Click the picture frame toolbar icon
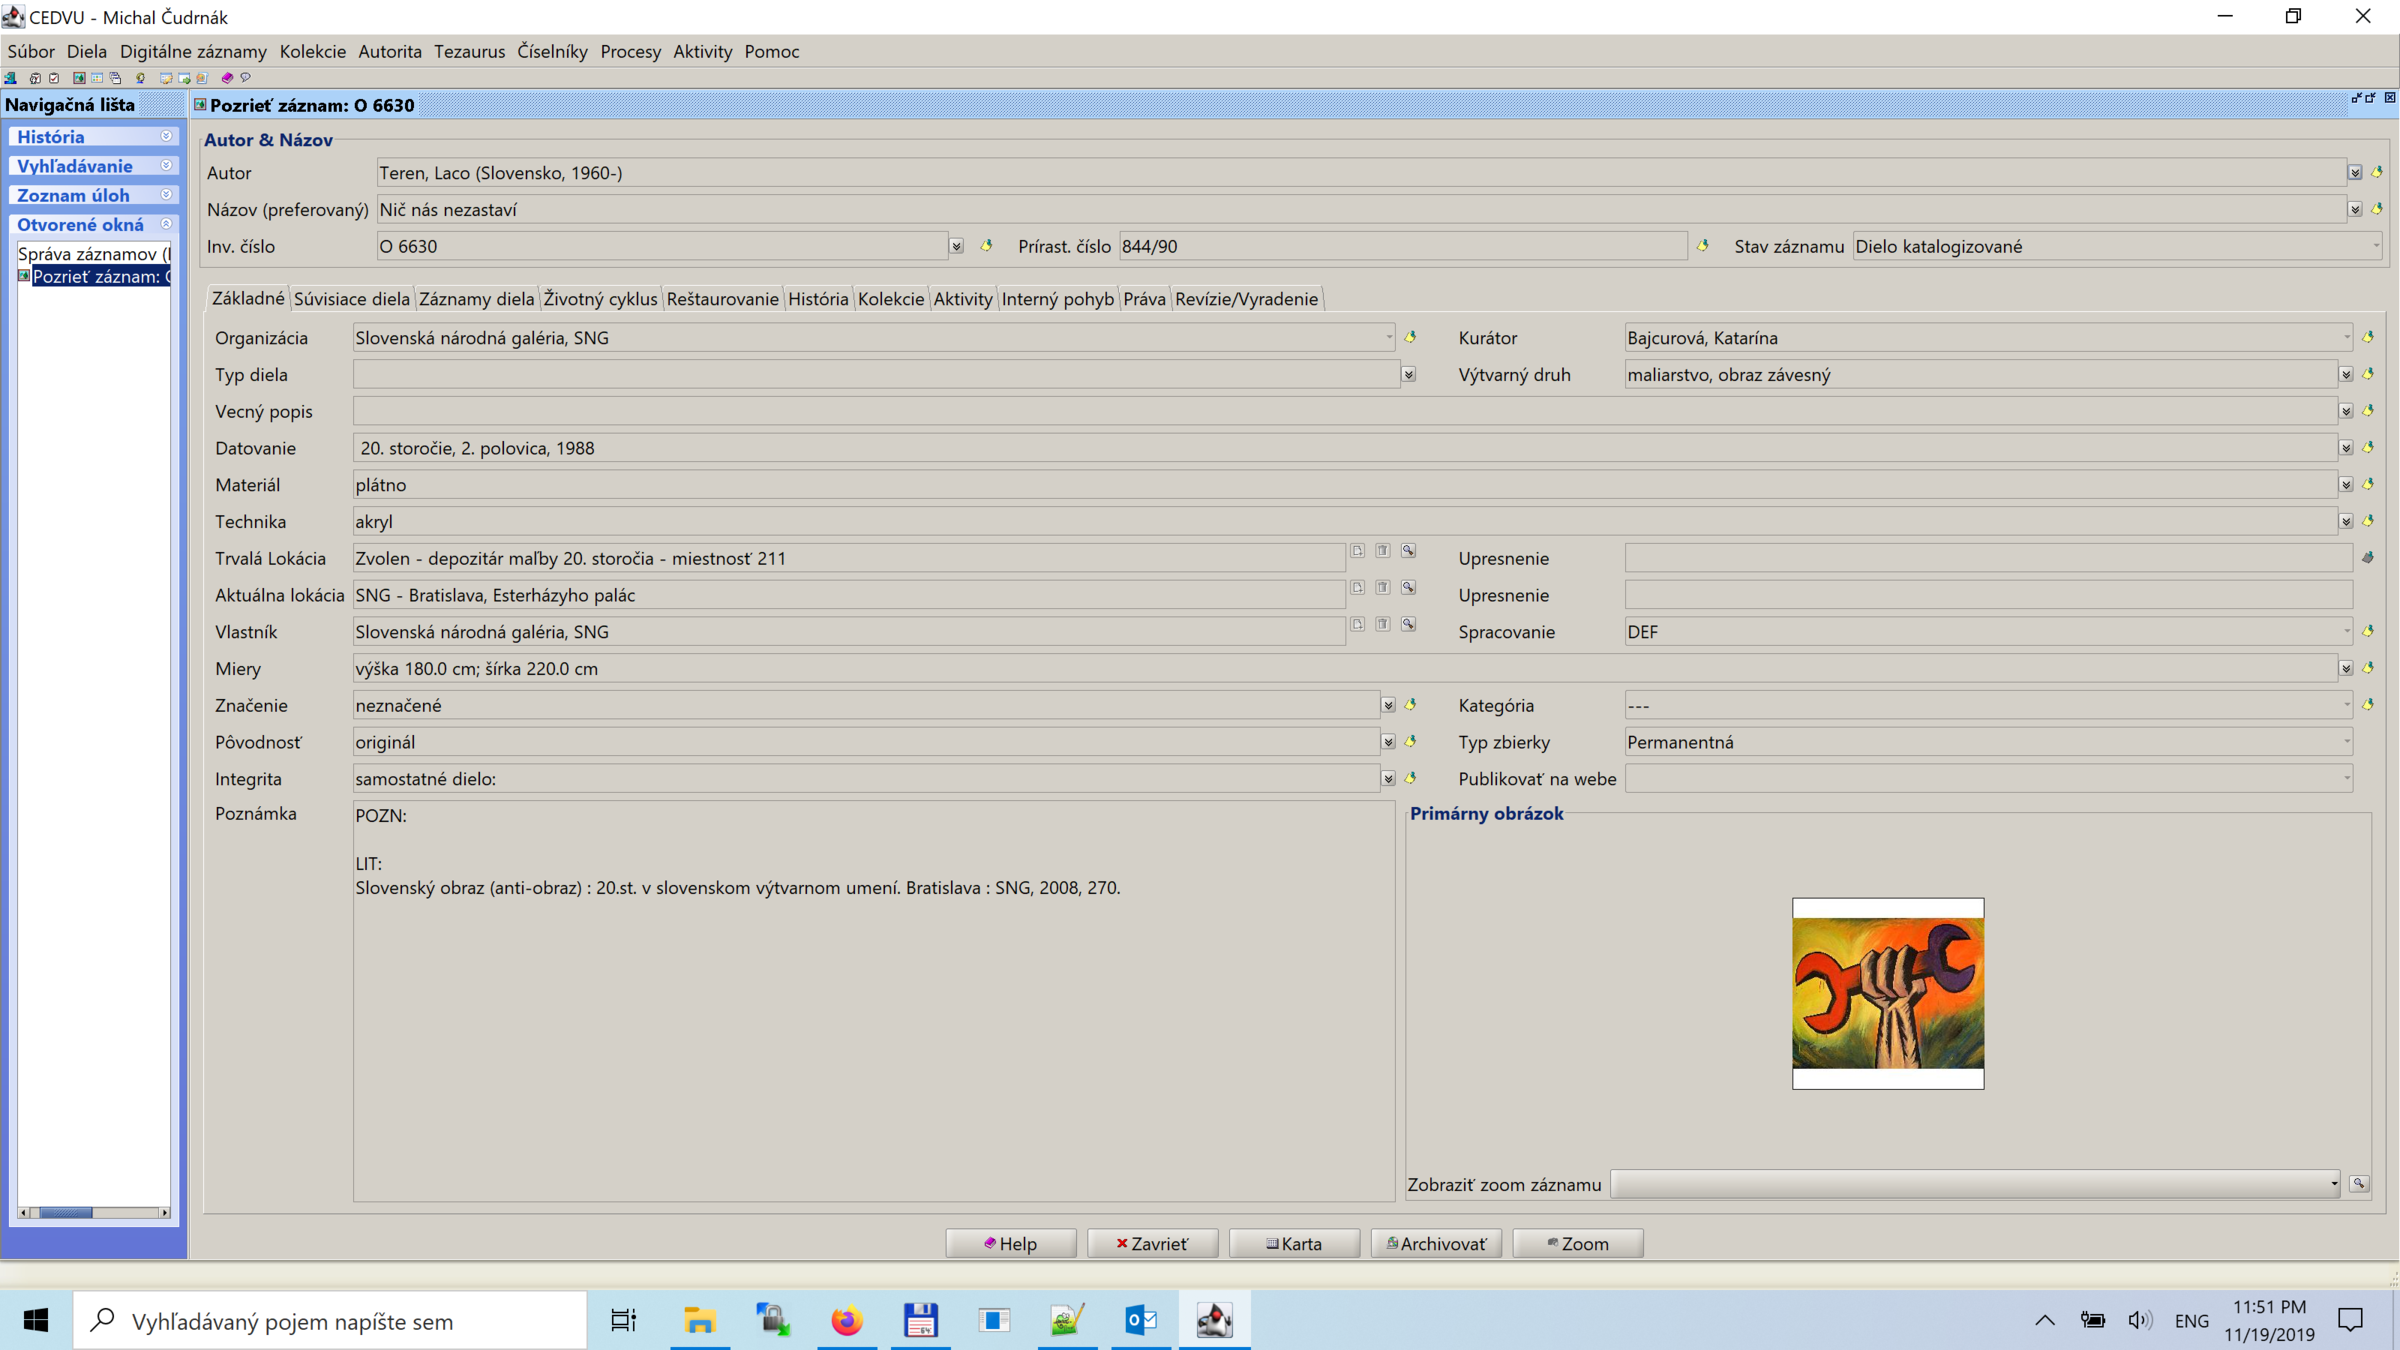 coord(79,78)
